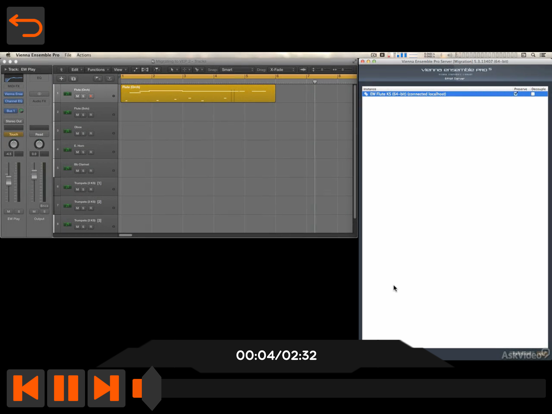Viewport: 552px width, 414px height.
Task: Click the Audio FX slot on Output strip
Action: 39,101
